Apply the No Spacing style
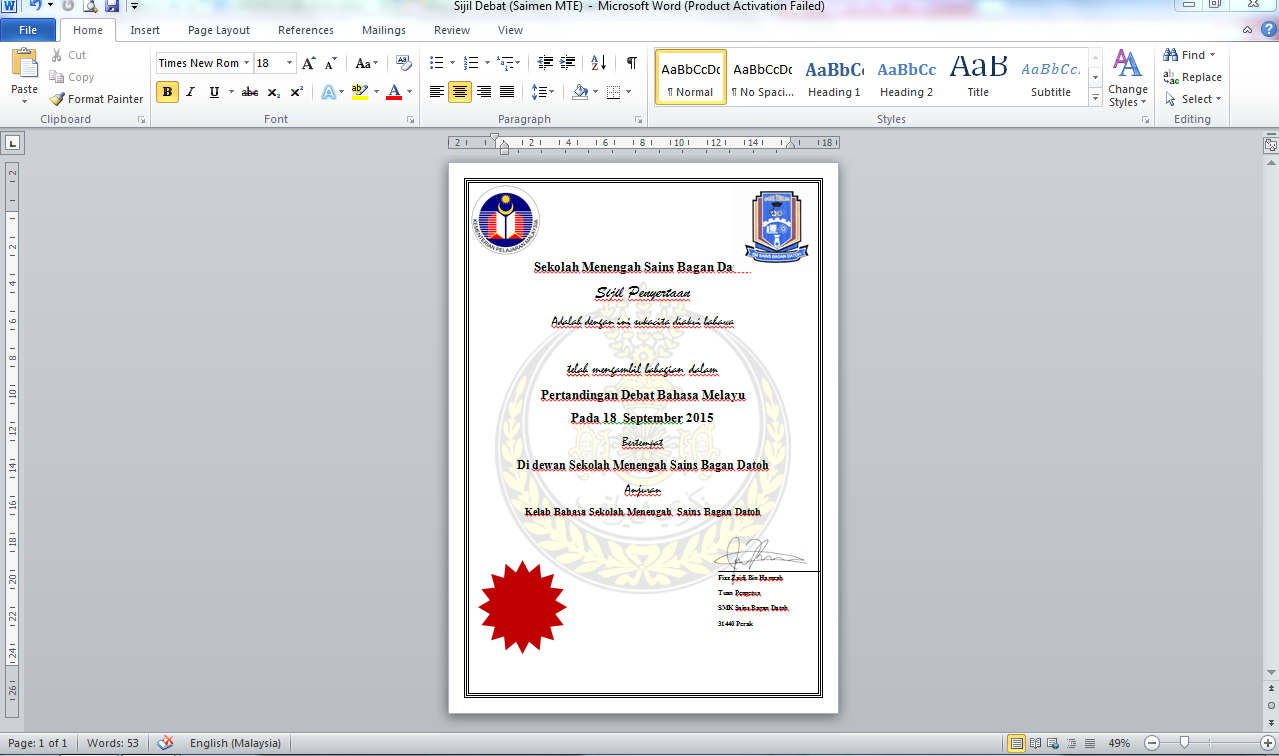This screenshot has width=1279, height=756. tap(762, 77)
